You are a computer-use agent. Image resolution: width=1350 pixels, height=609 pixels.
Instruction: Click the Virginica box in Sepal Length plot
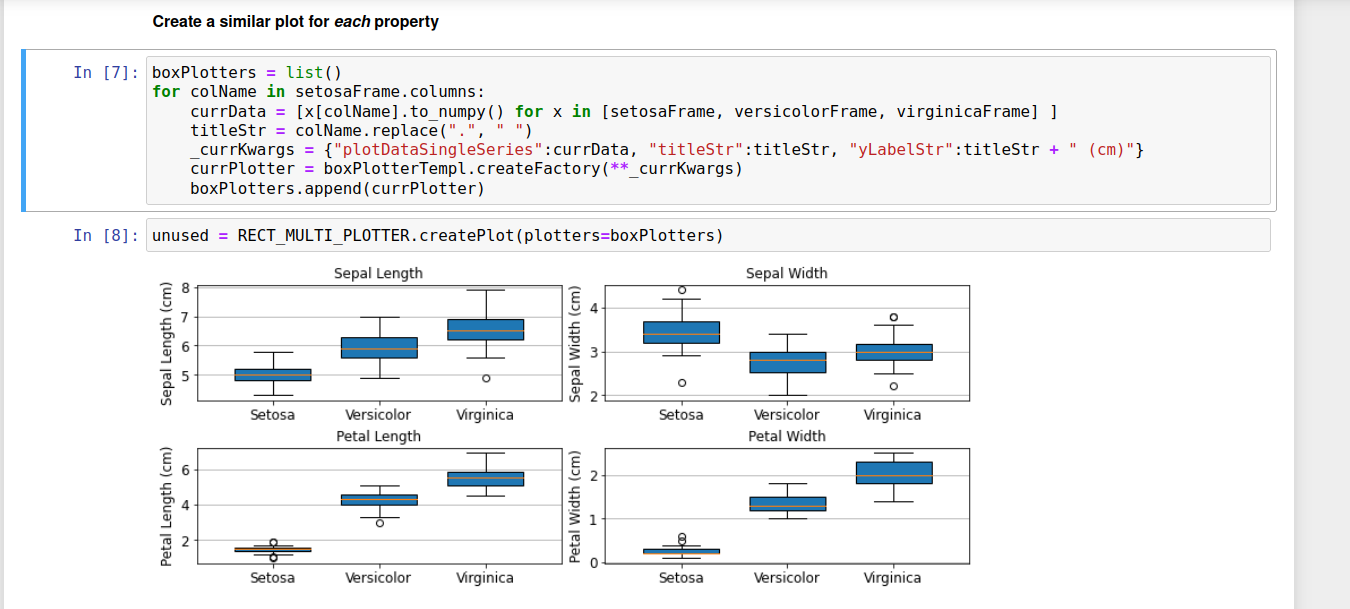tap(485, 330)
